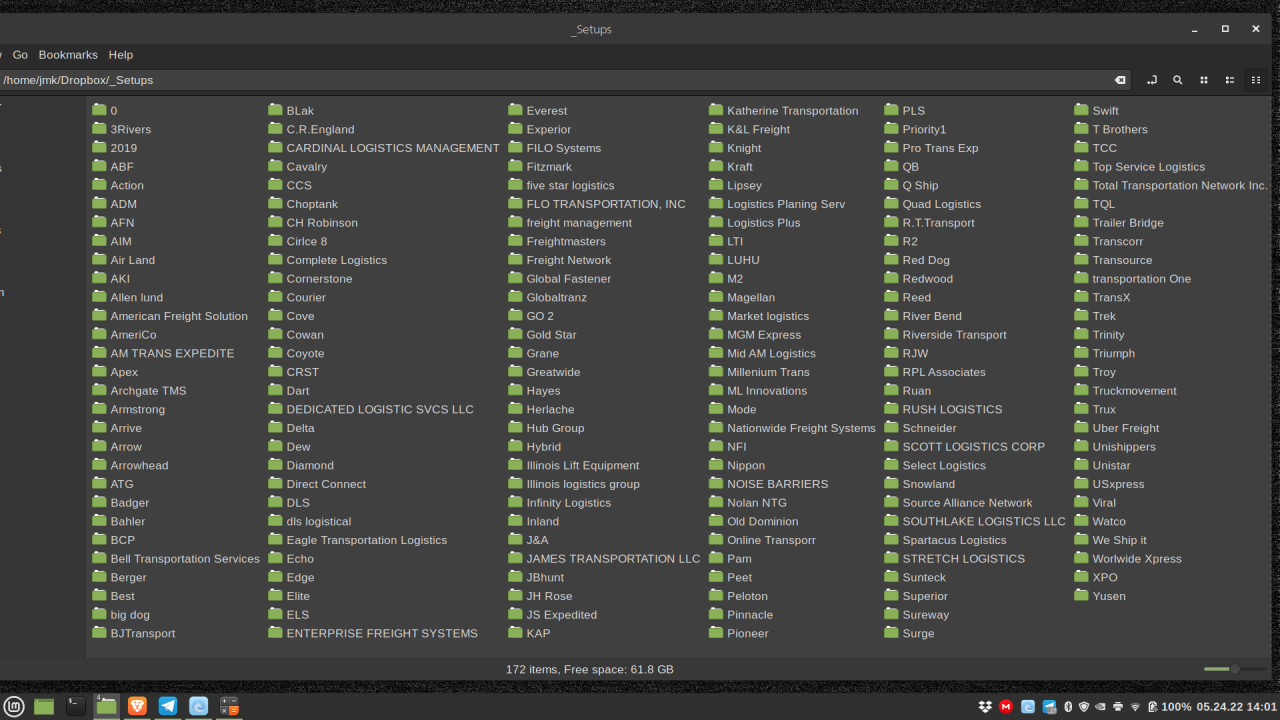Open the printer tray icon

click(1118, 707)
